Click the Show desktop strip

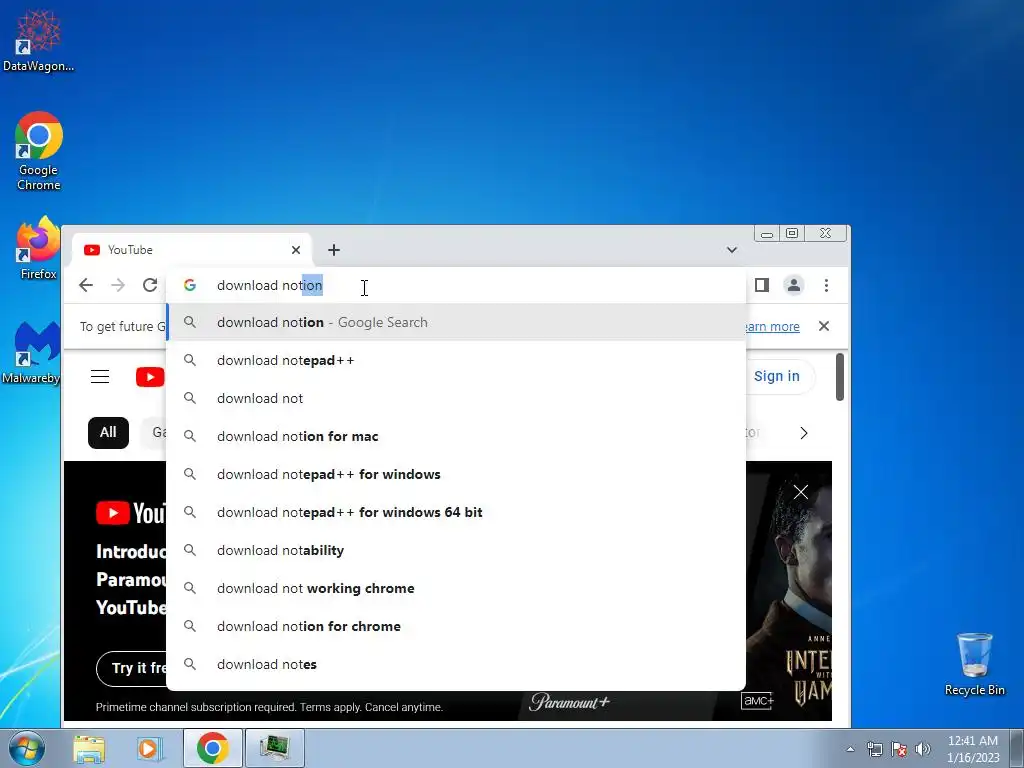point(1017,748)
